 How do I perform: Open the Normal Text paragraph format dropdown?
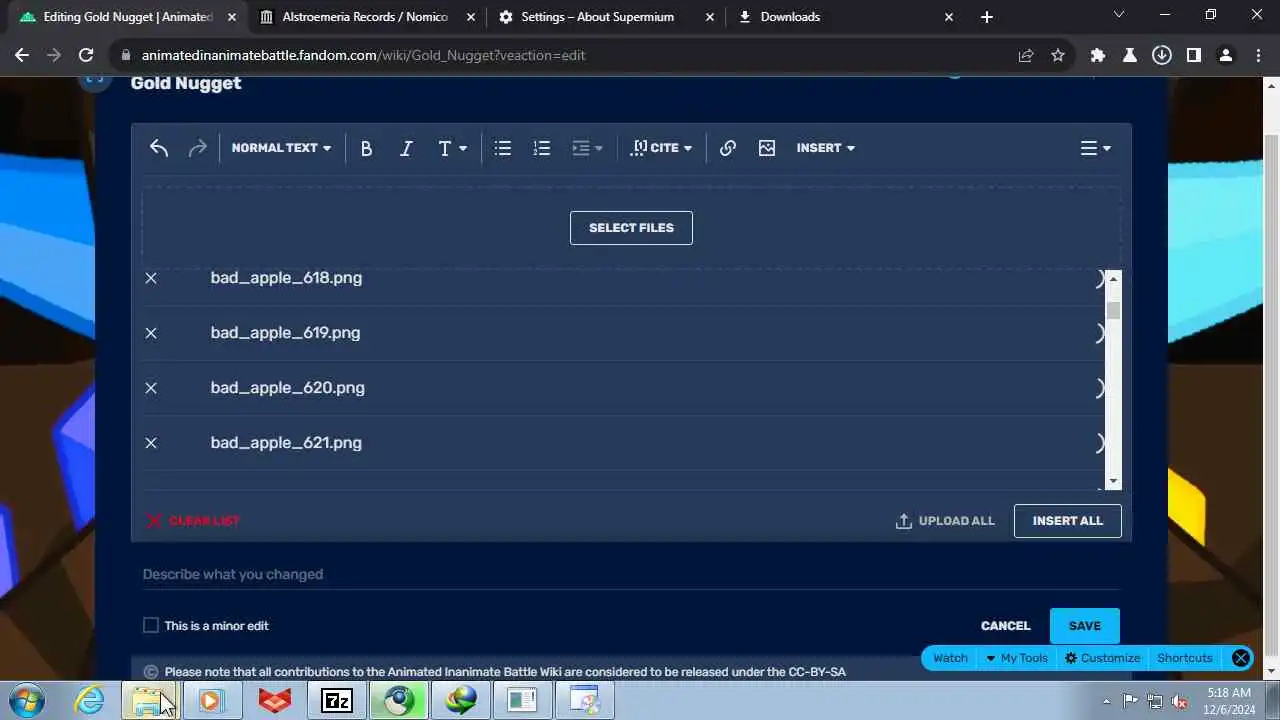281,148
